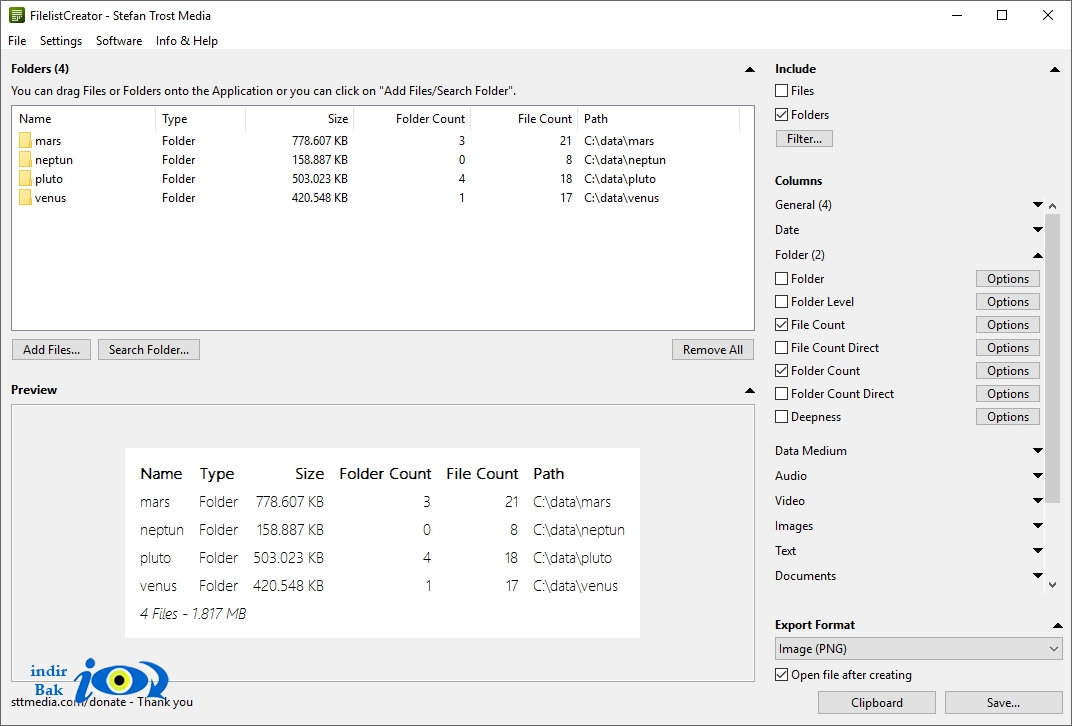Expand the Documents columns group
Image resolution: width=1072 pixels, height=726 pixels.
(1038, 576)
